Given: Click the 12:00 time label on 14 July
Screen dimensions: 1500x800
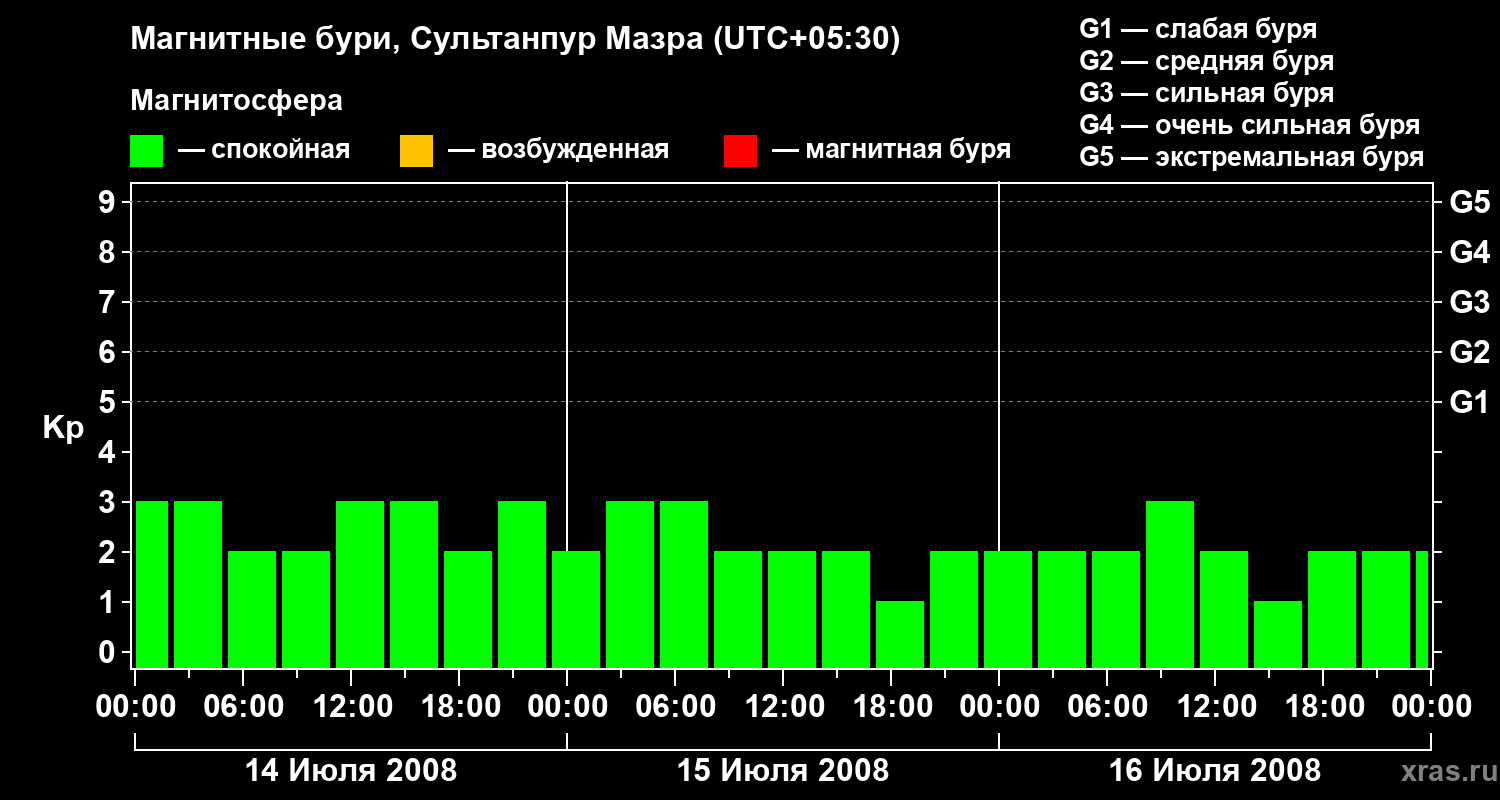Looking at the screenshot, I should (351, 707).
